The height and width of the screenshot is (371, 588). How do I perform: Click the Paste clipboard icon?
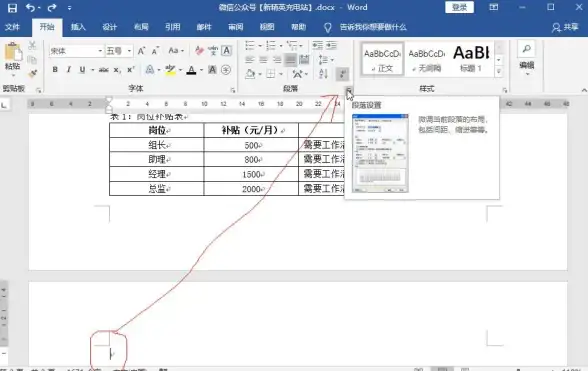coord(13,52)
